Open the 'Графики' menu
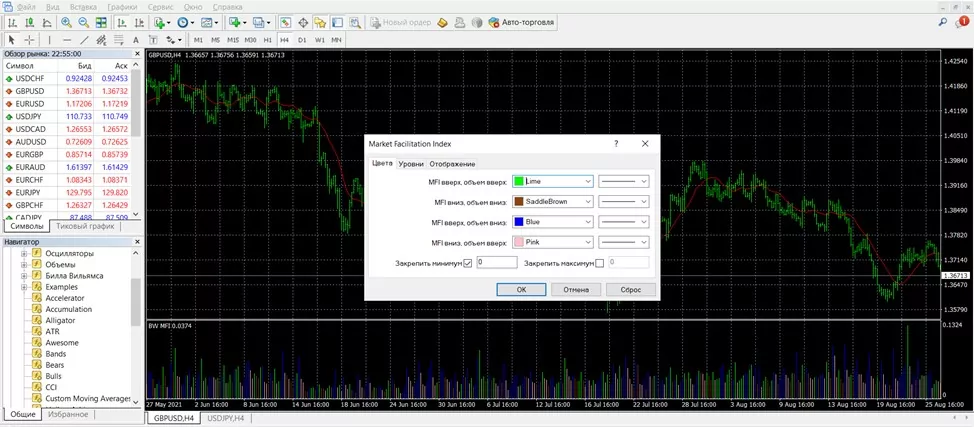The image size is (974, 427). (x=122, y=7)
